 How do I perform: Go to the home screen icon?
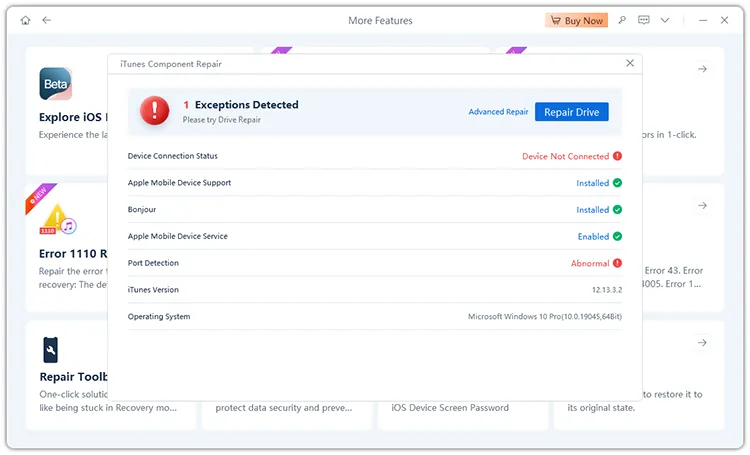(25, 20)
